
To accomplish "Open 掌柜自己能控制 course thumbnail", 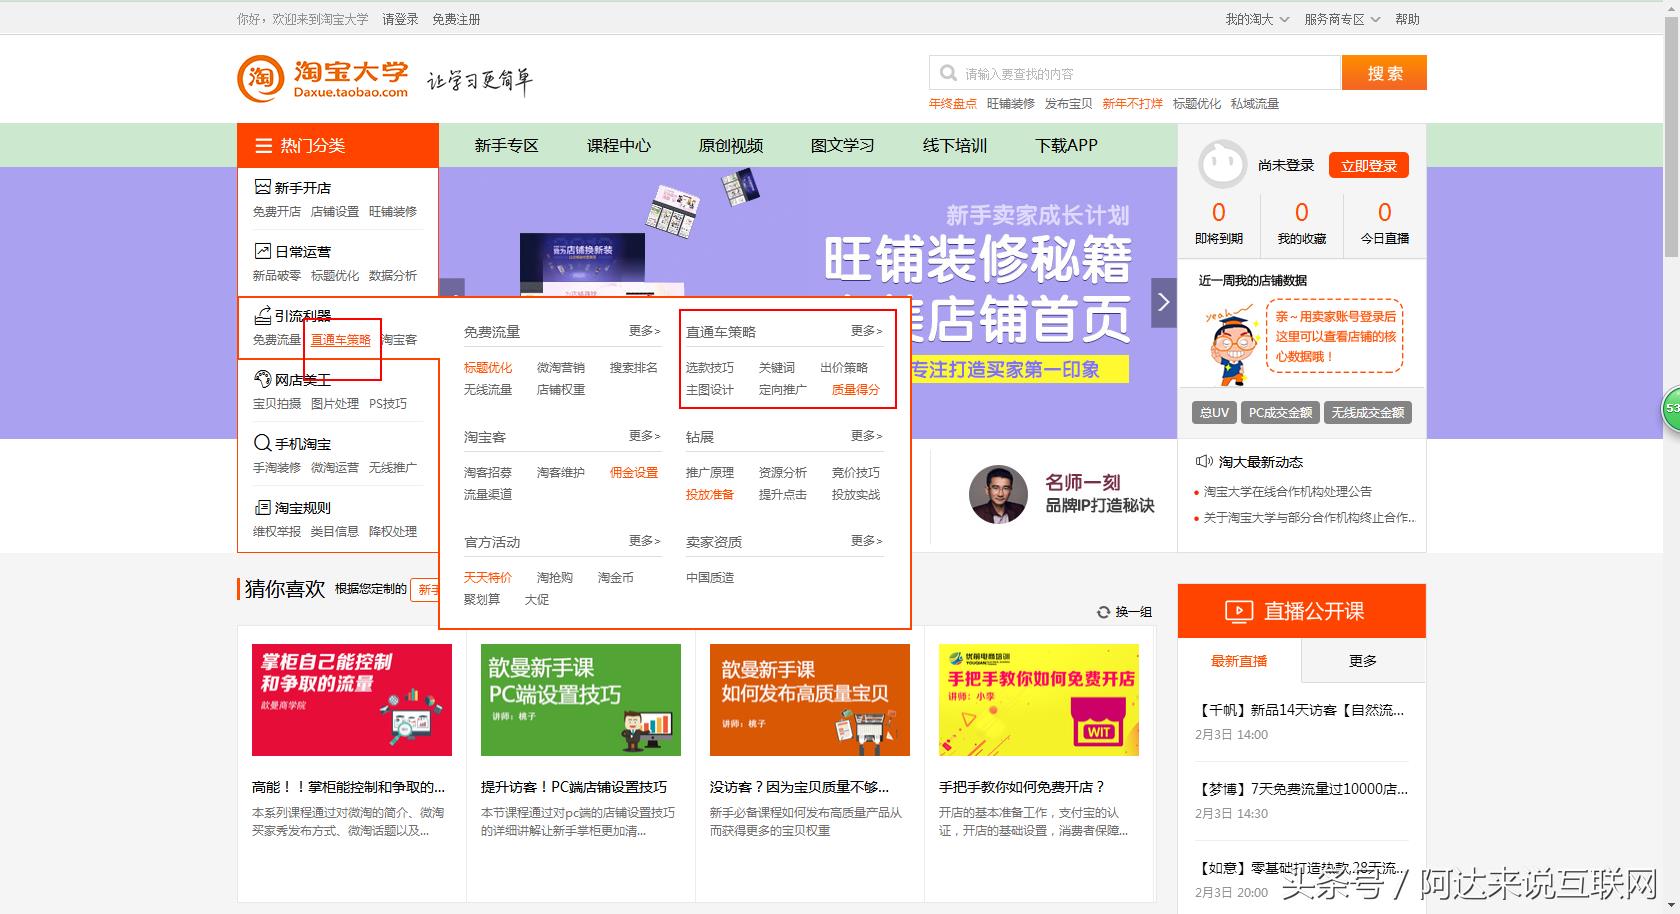I will tap(352, 699).
